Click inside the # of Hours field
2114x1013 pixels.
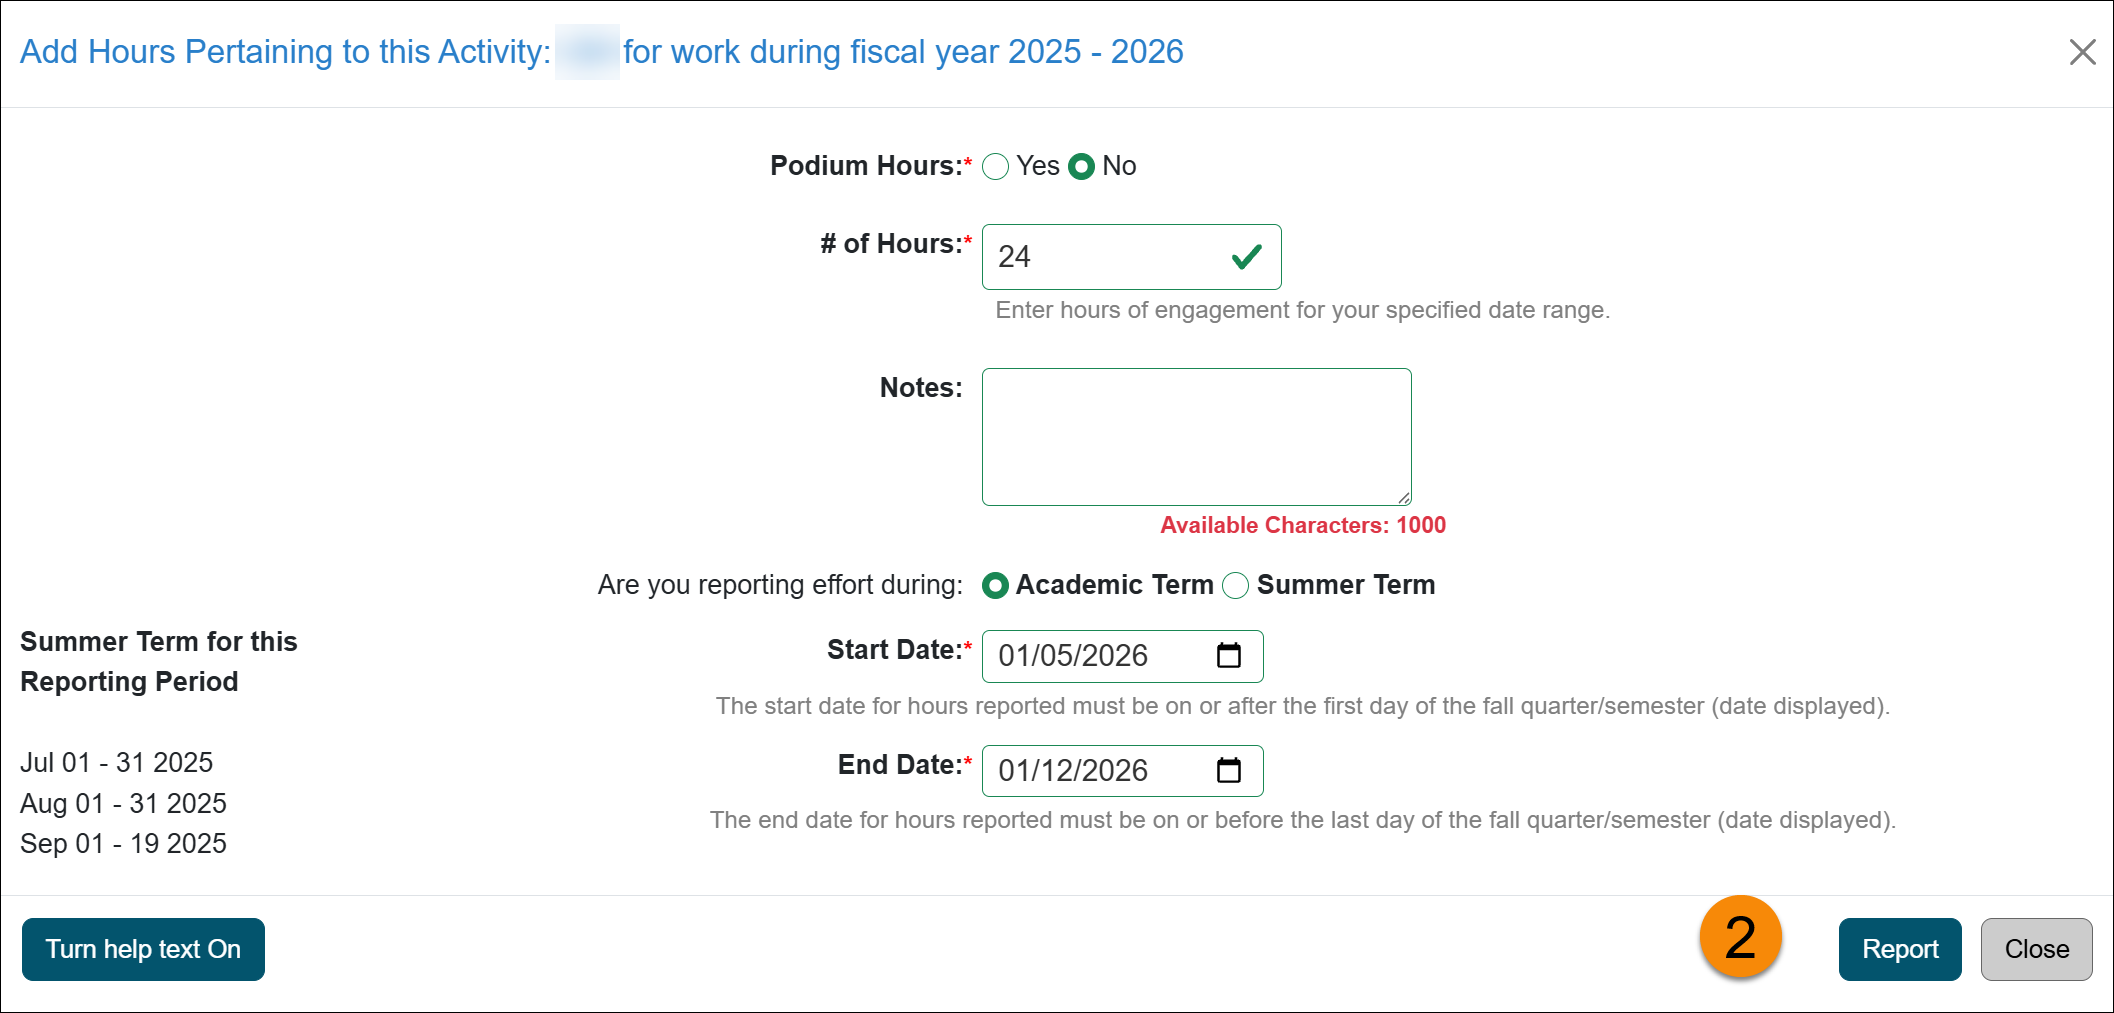point(1100,257)
